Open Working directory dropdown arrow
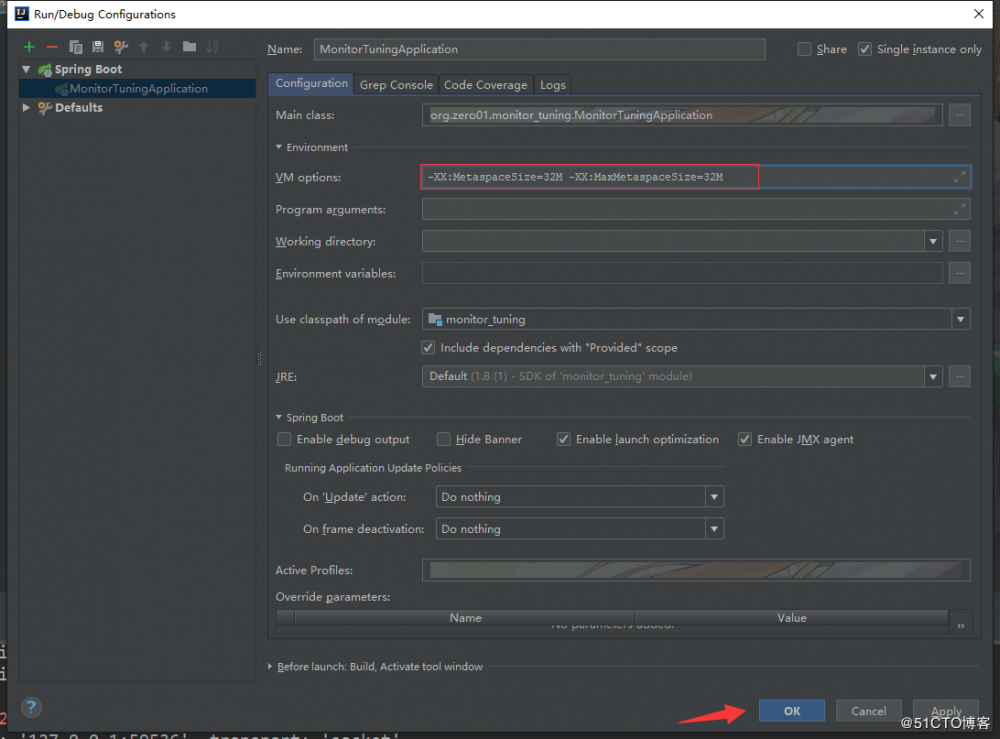This screenshot has width=1000, height=739. (x=933, y=241)
